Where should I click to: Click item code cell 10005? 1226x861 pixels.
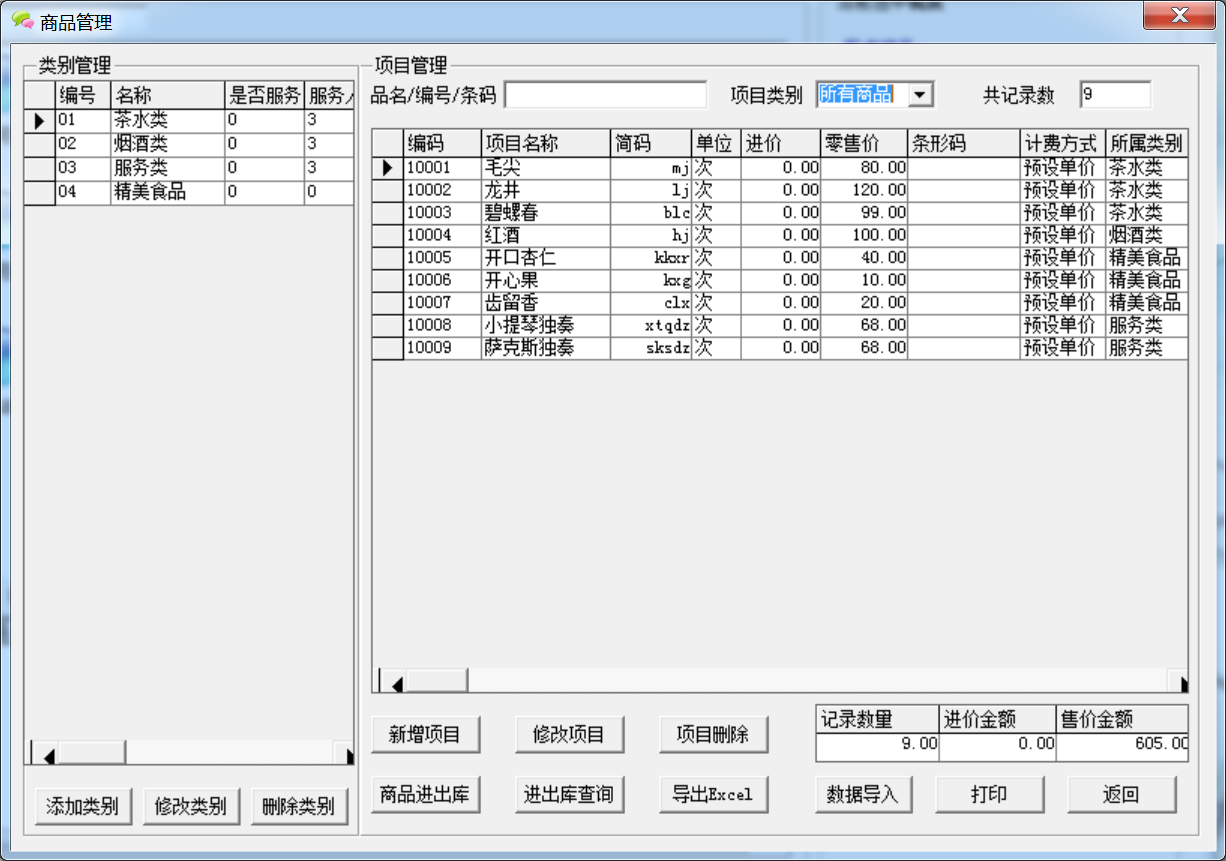[442, 258]
